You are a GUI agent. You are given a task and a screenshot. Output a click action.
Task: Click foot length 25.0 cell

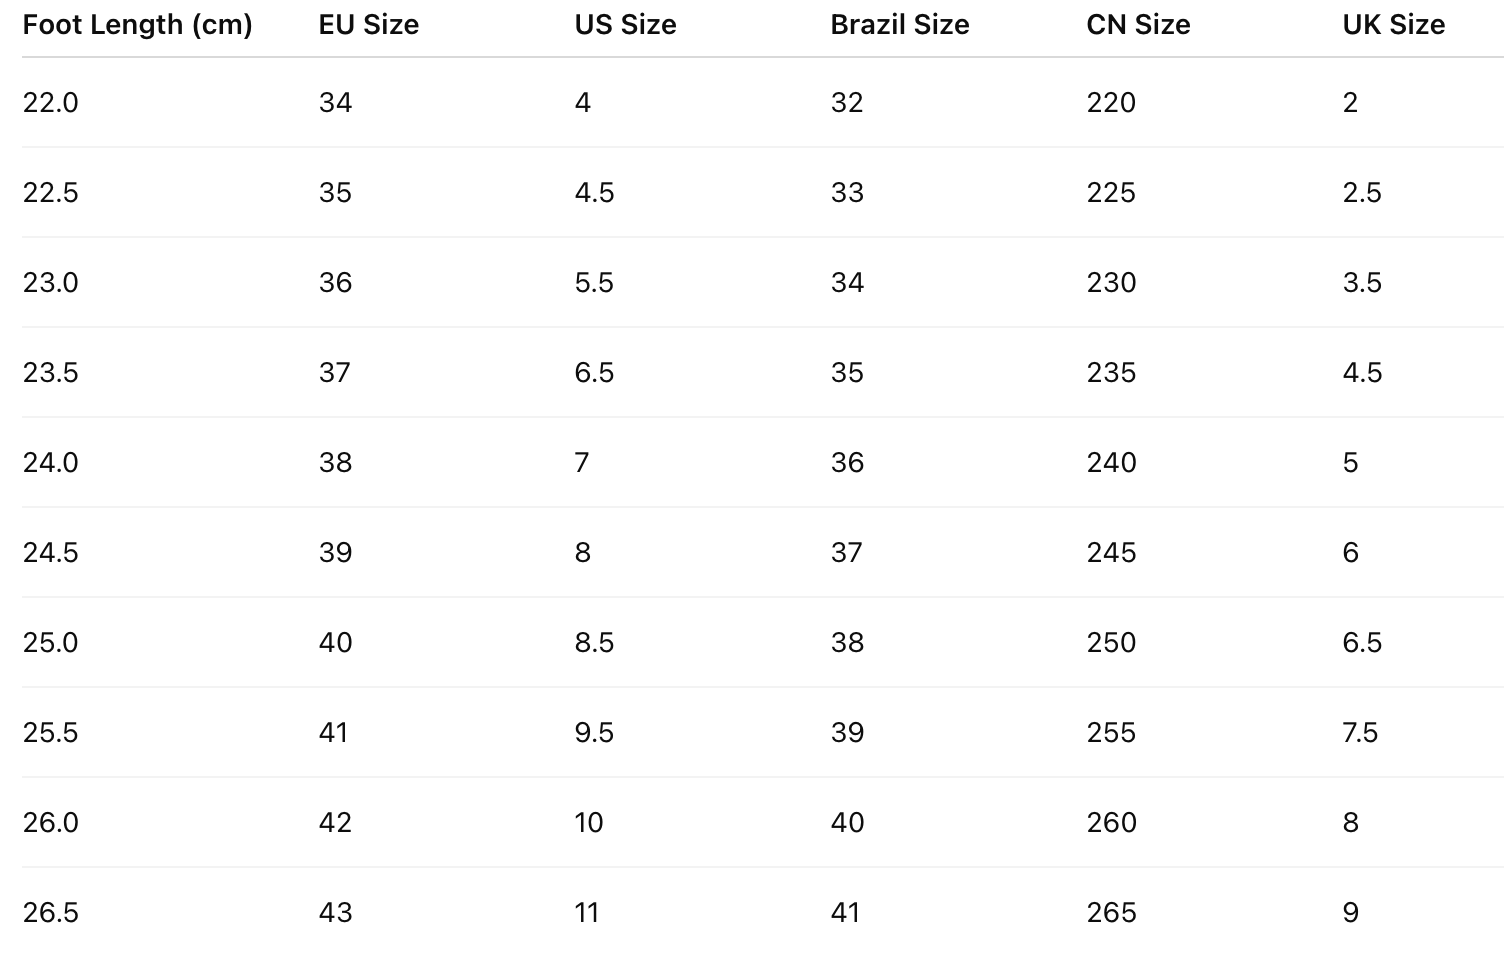(51, 643)
